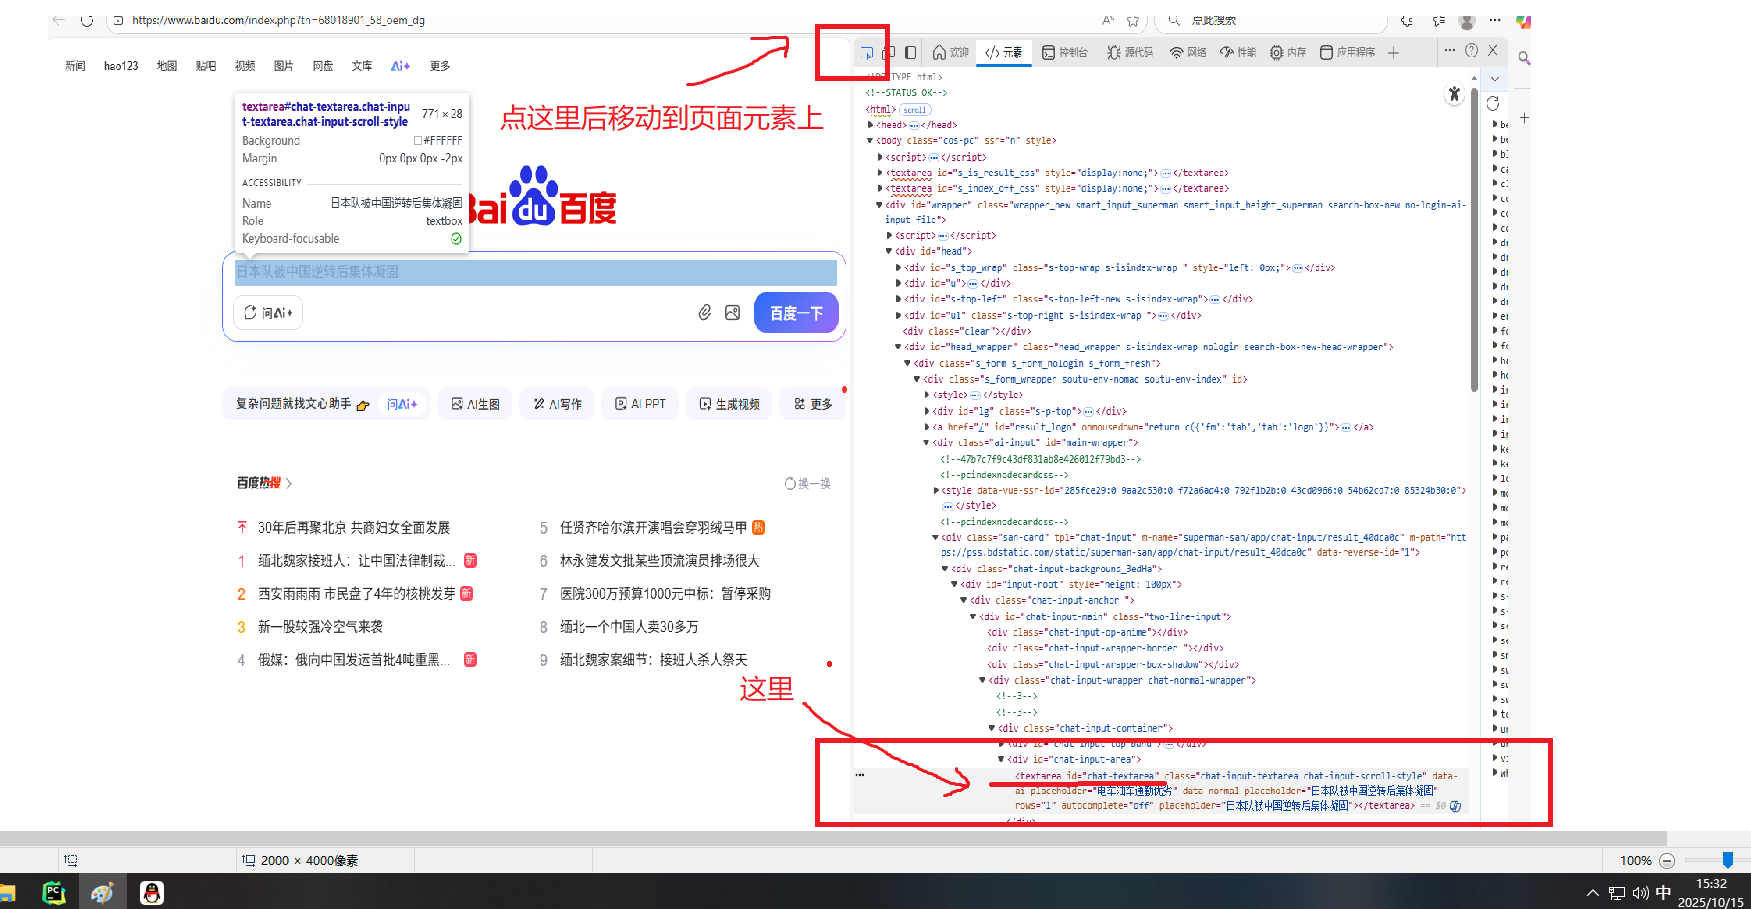The height and width of the screenshot is (909, 1751).
Task: Expand the chevron dropdown in the DevTools side strip
Action: tap(1495, 78)
